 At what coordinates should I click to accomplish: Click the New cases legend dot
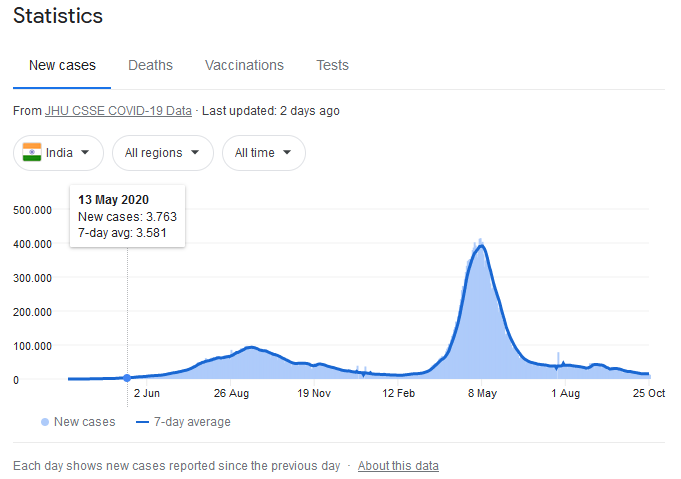click(45, 422)
